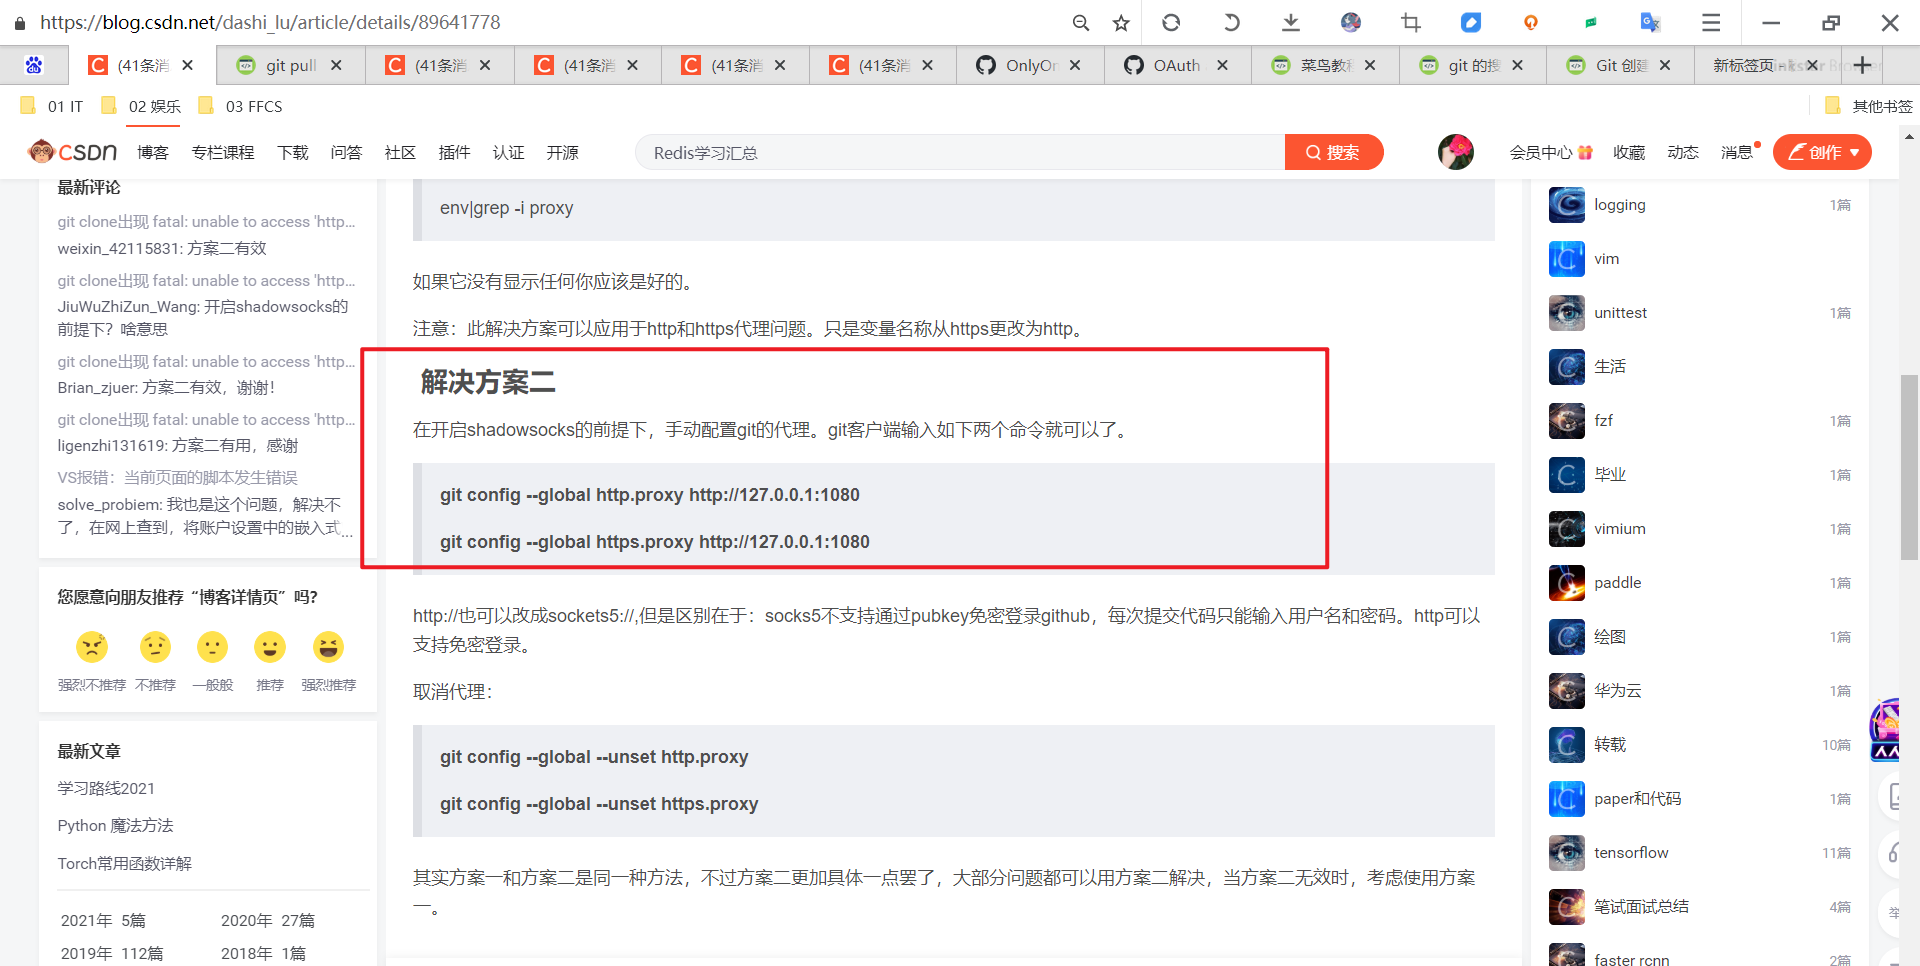The height and width of the screenshot is (966, 1920).
Task: Switch to the 菜鸟教程 tab
Action: tap(1324, 65)
